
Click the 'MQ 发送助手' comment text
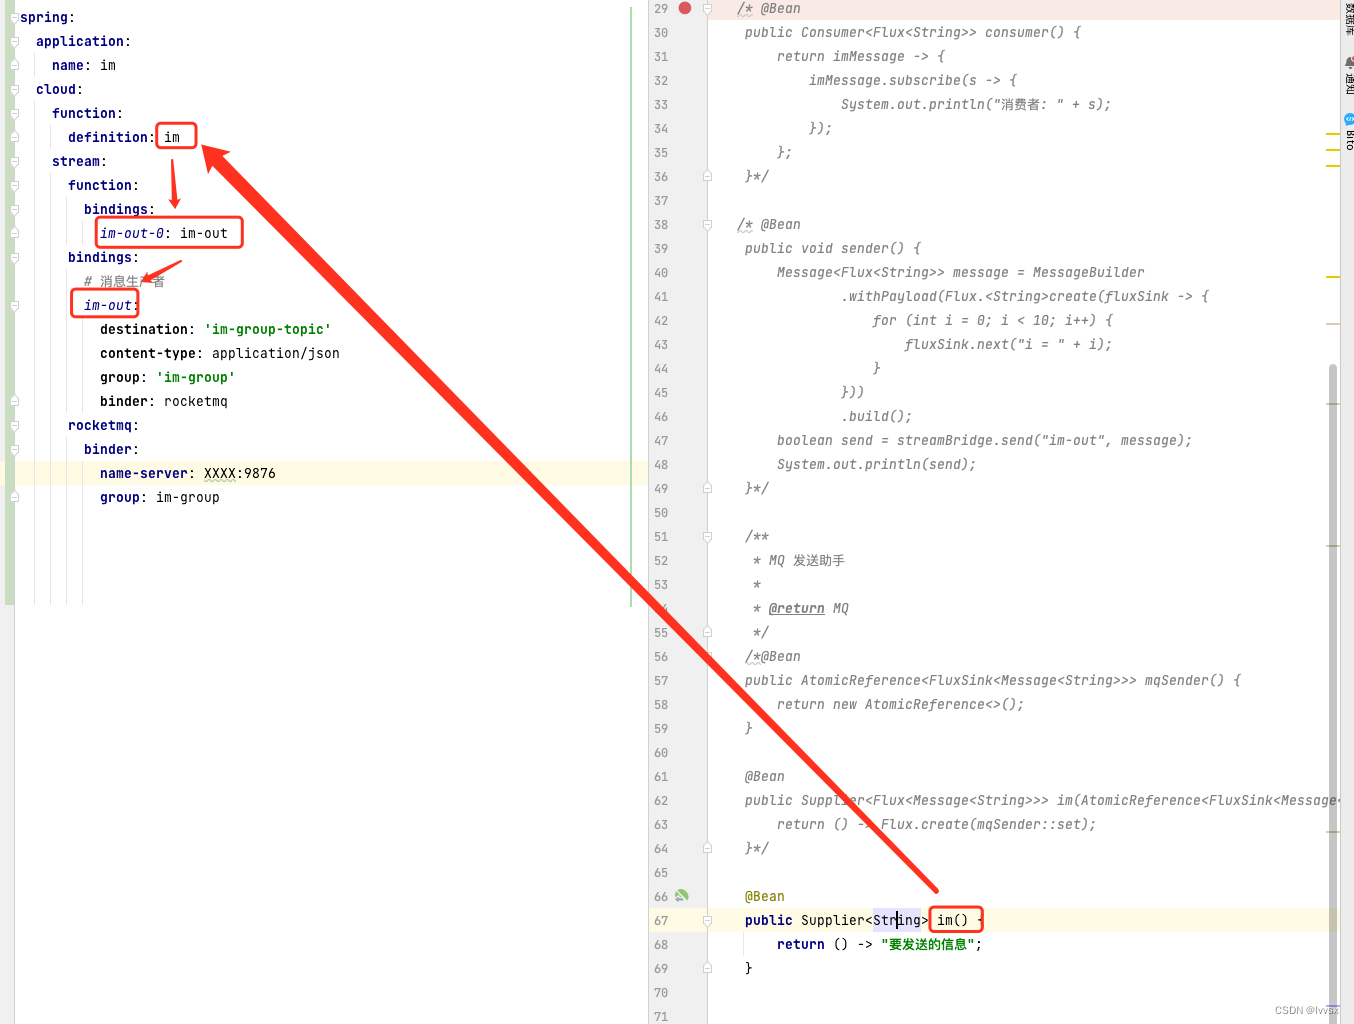click(x=807, y=561)
